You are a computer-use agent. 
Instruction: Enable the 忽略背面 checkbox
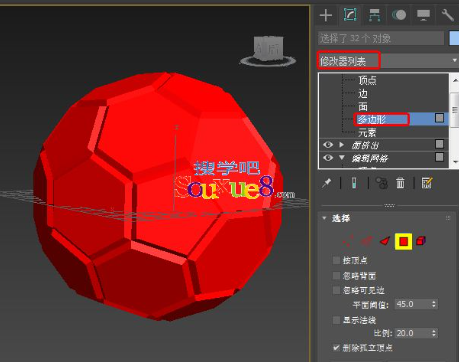click(336, 276)
